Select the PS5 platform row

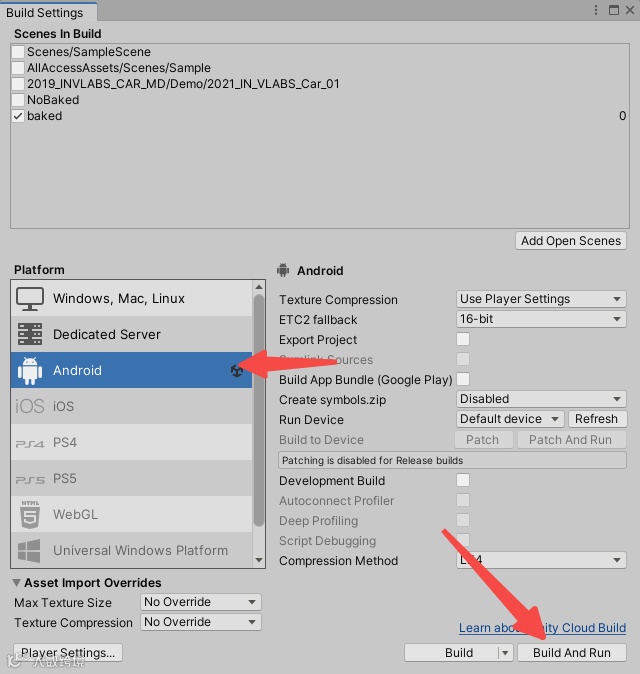[132, 478]
